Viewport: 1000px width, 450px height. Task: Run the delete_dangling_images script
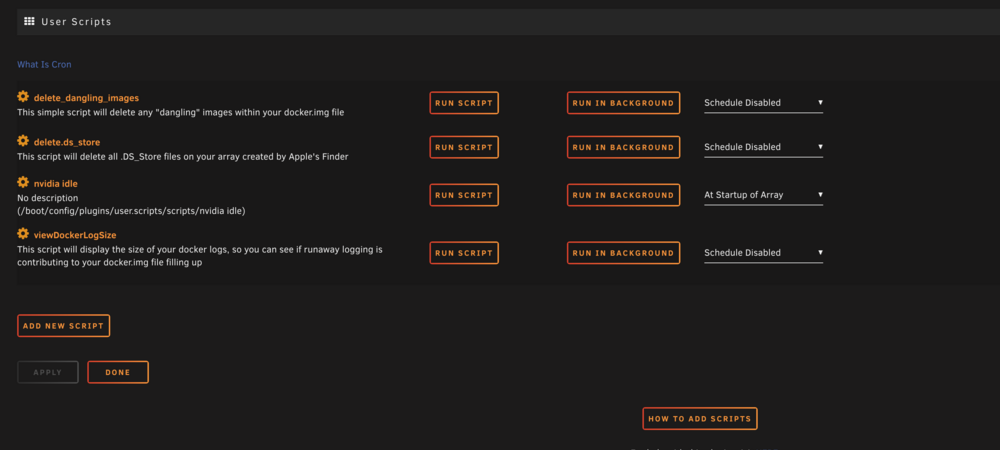pos(464,103)
